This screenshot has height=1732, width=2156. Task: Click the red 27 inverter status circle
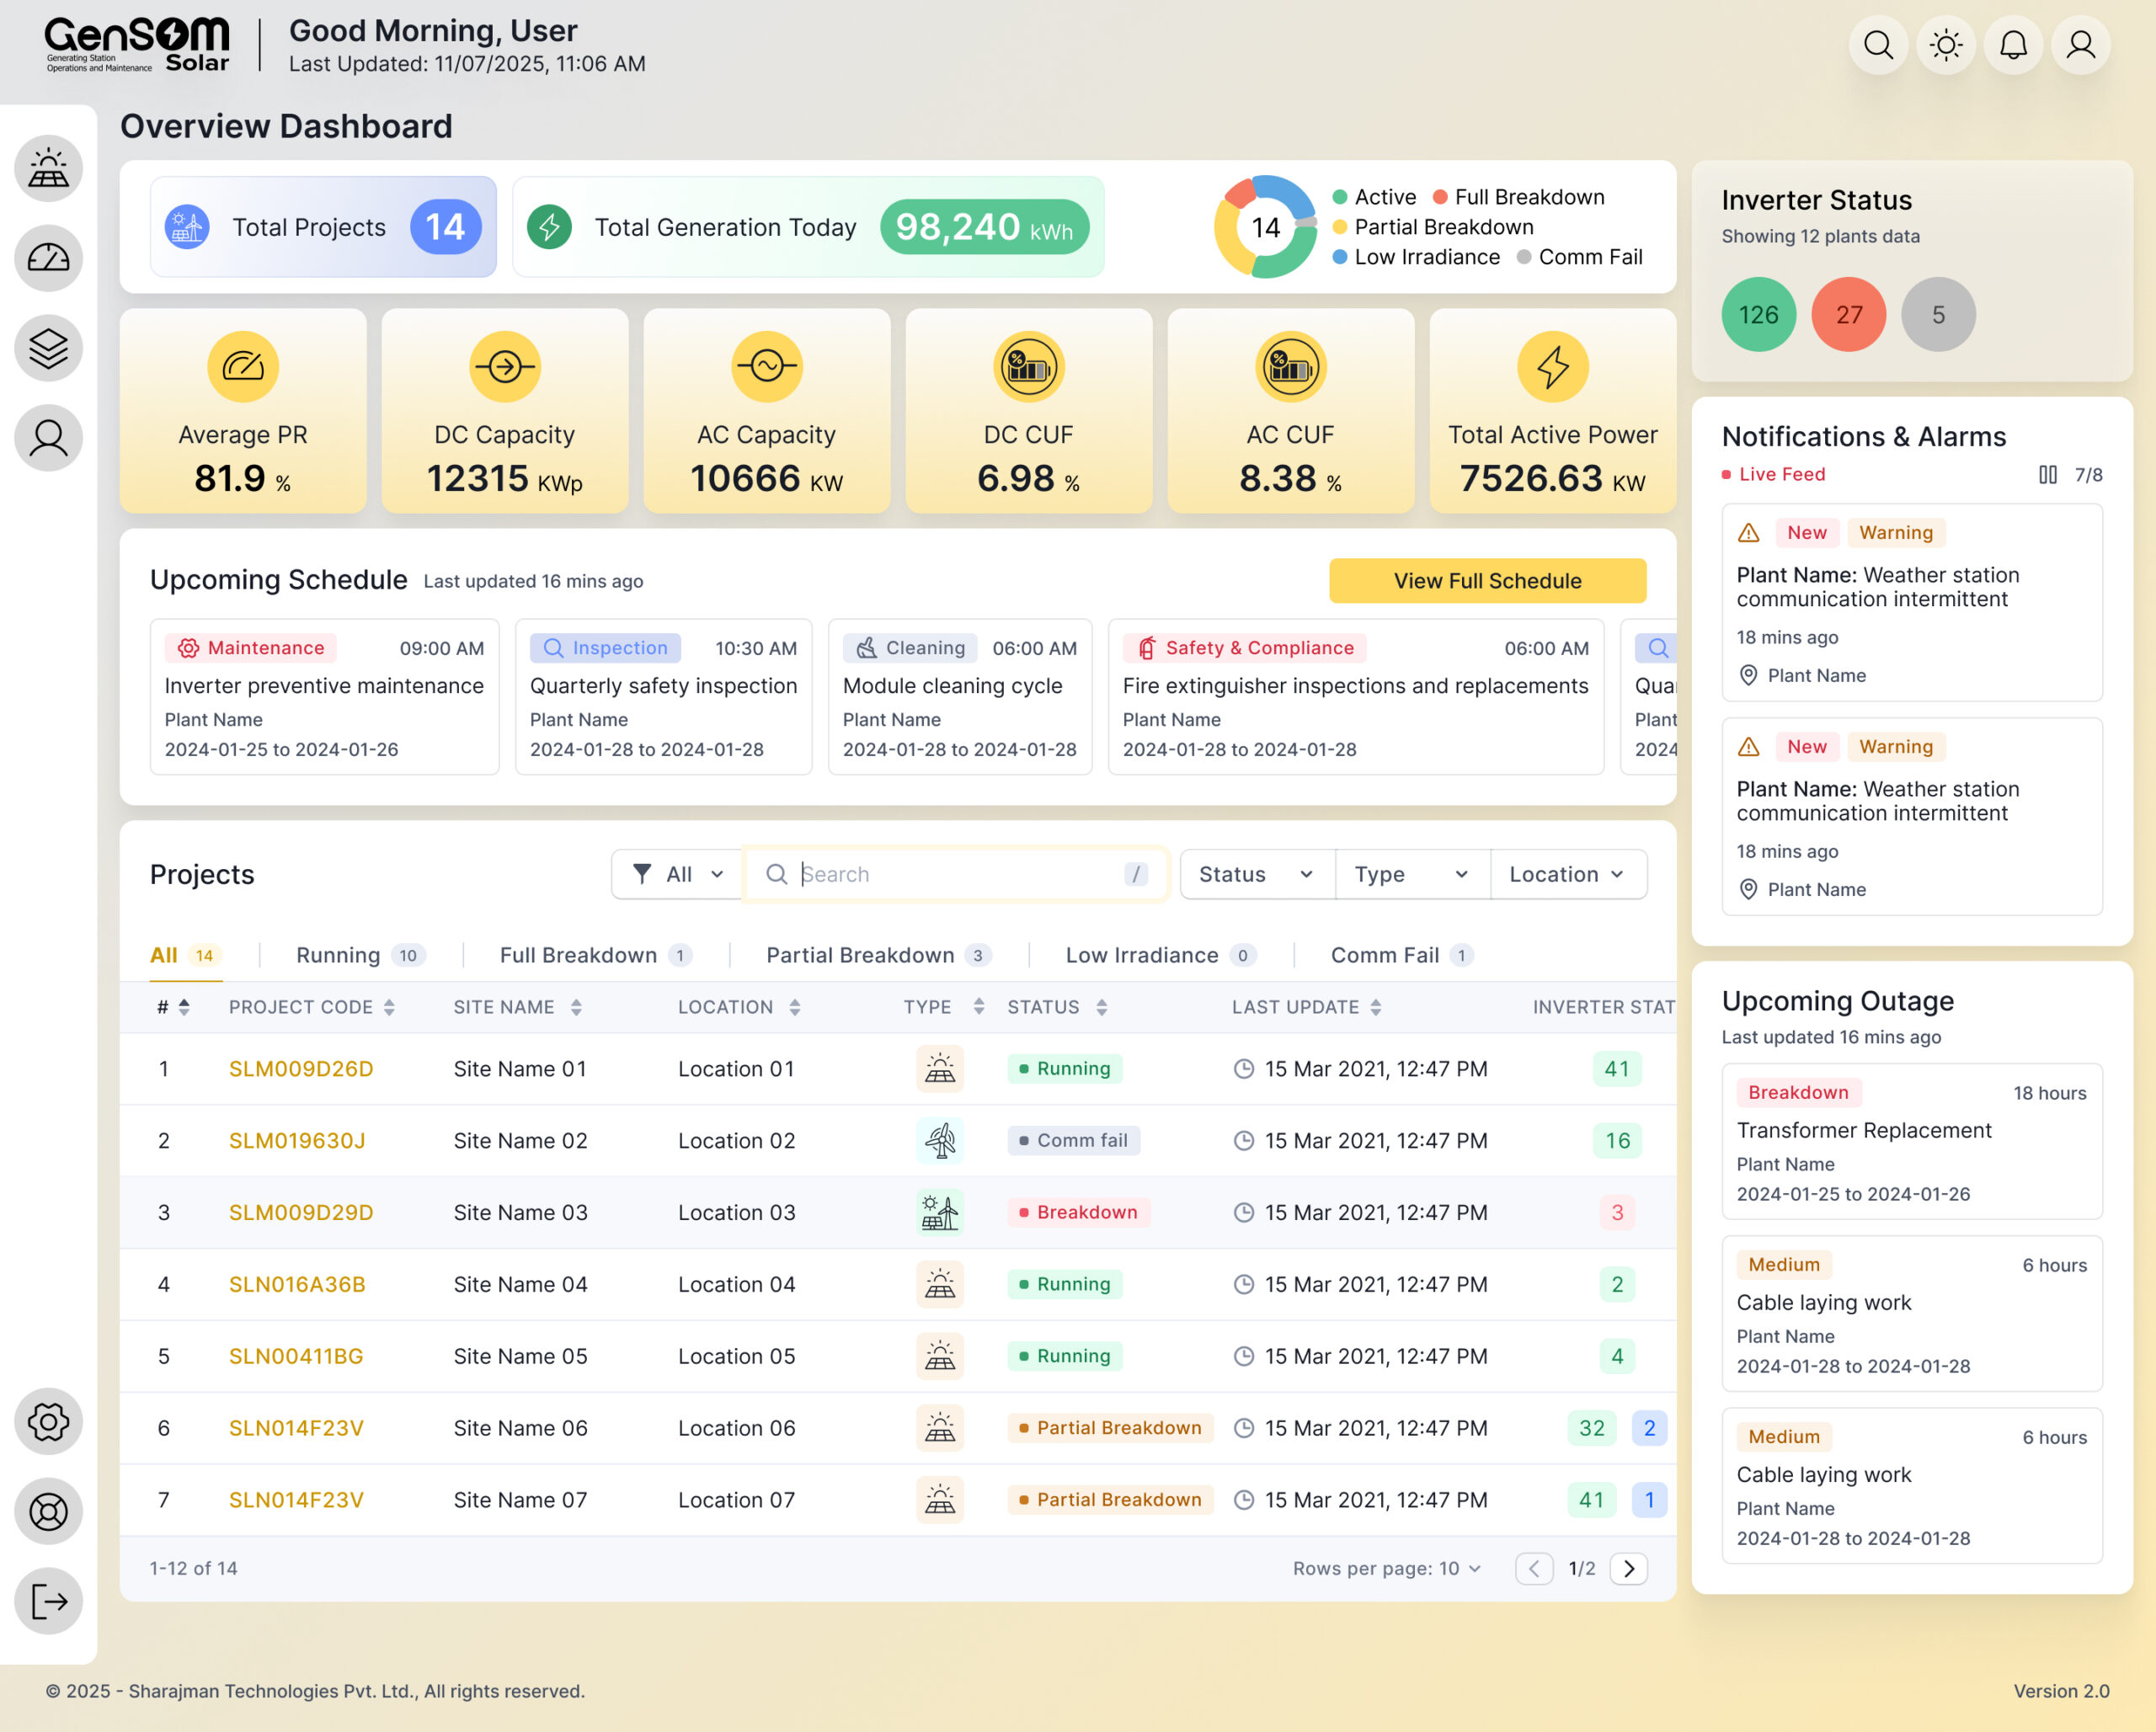(1848, 315)
